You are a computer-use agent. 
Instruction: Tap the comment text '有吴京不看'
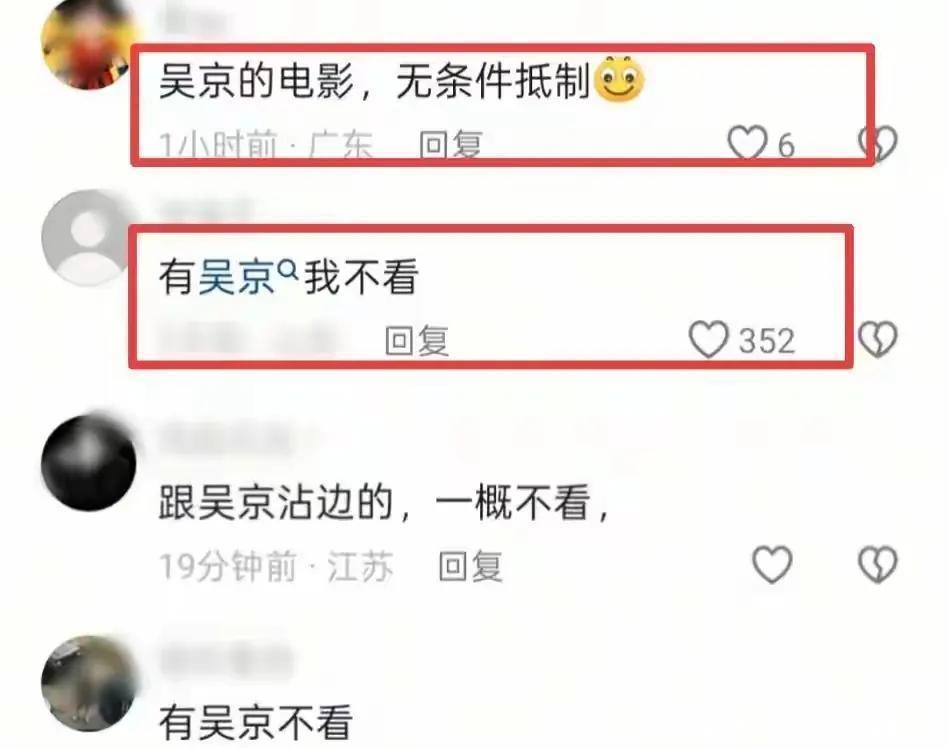(x=255, y=722)
